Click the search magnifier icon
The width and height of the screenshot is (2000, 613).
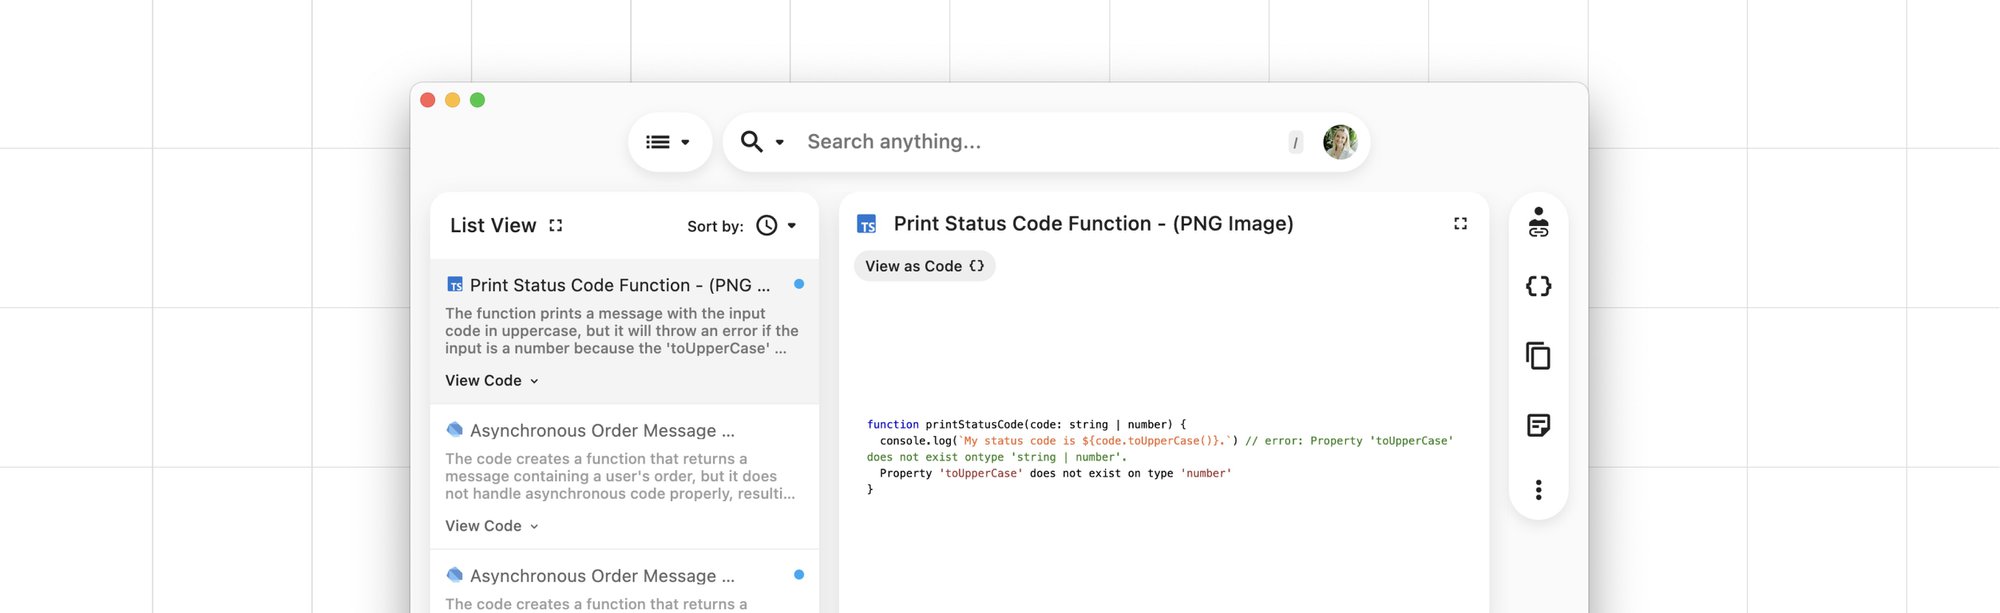[751, 142]
